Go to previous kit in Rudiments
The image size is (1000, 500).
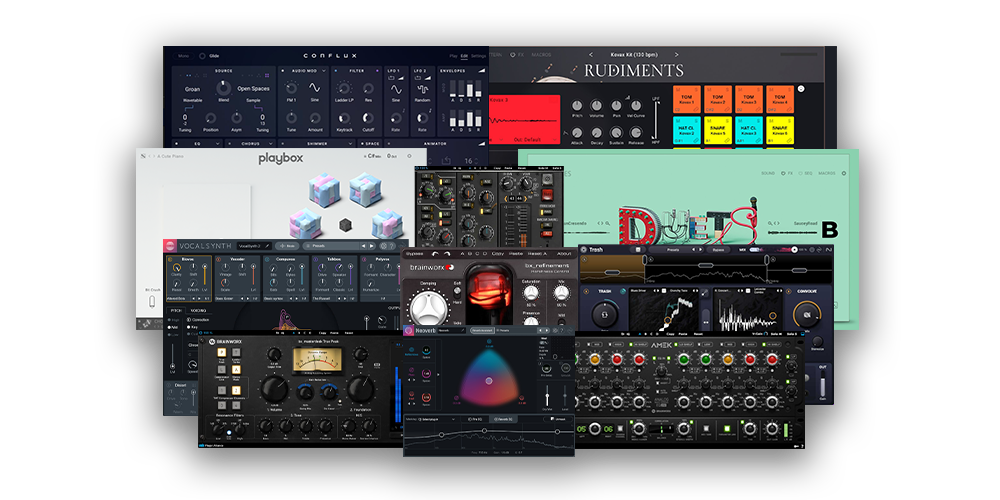click(591, 55)
